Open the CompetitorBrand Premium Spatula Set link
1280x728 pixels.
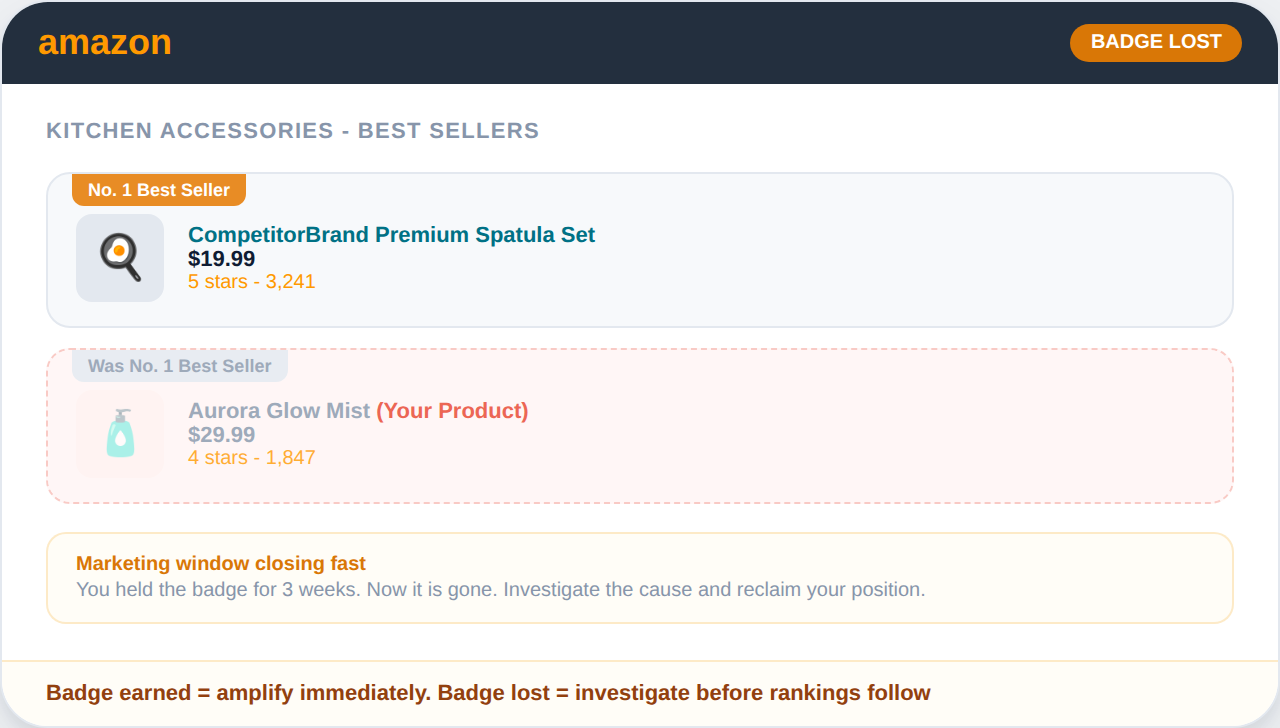coord(391,235)
